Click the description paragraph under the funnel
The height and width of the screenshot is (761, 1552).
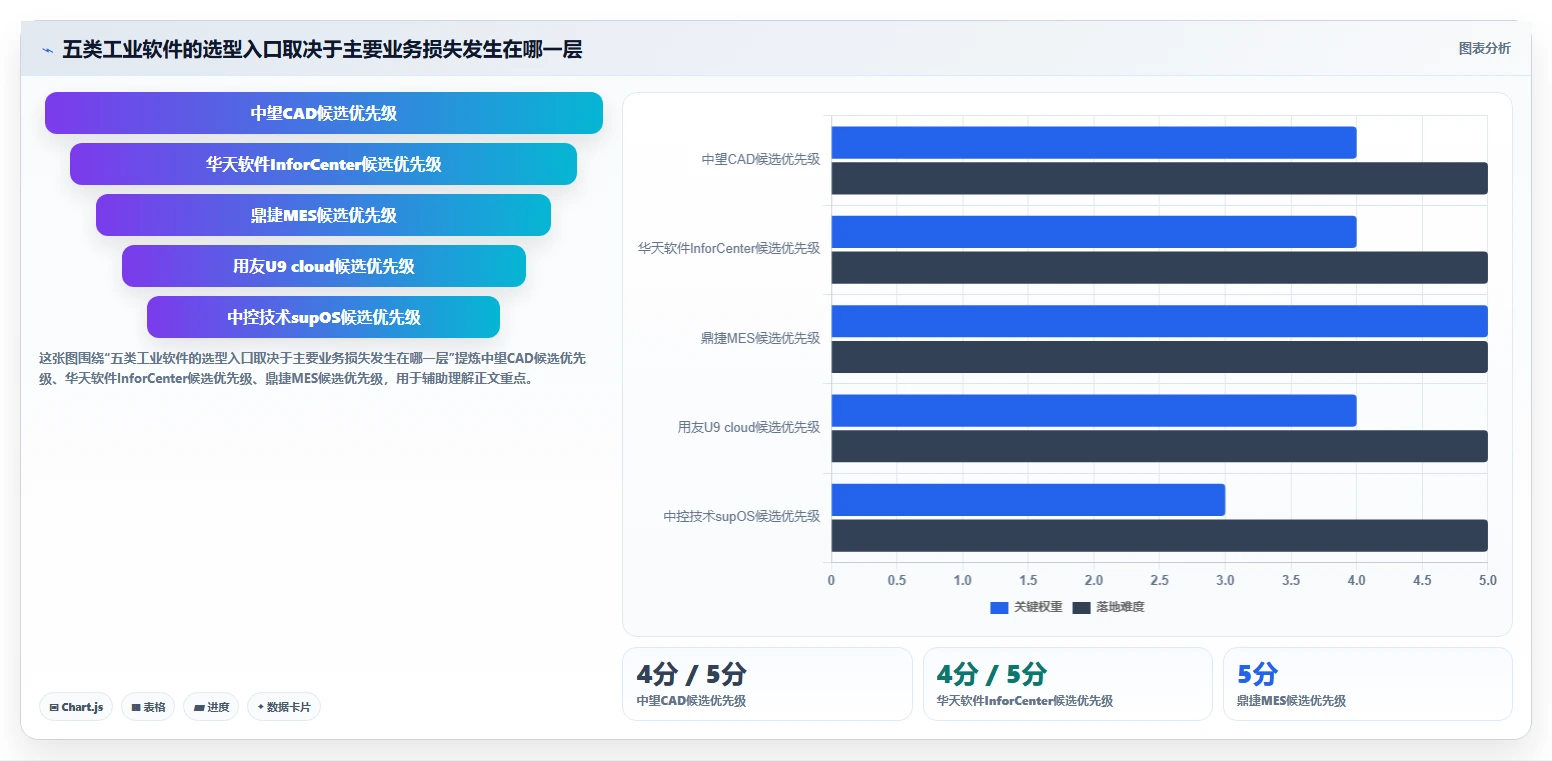pos(313,368)
